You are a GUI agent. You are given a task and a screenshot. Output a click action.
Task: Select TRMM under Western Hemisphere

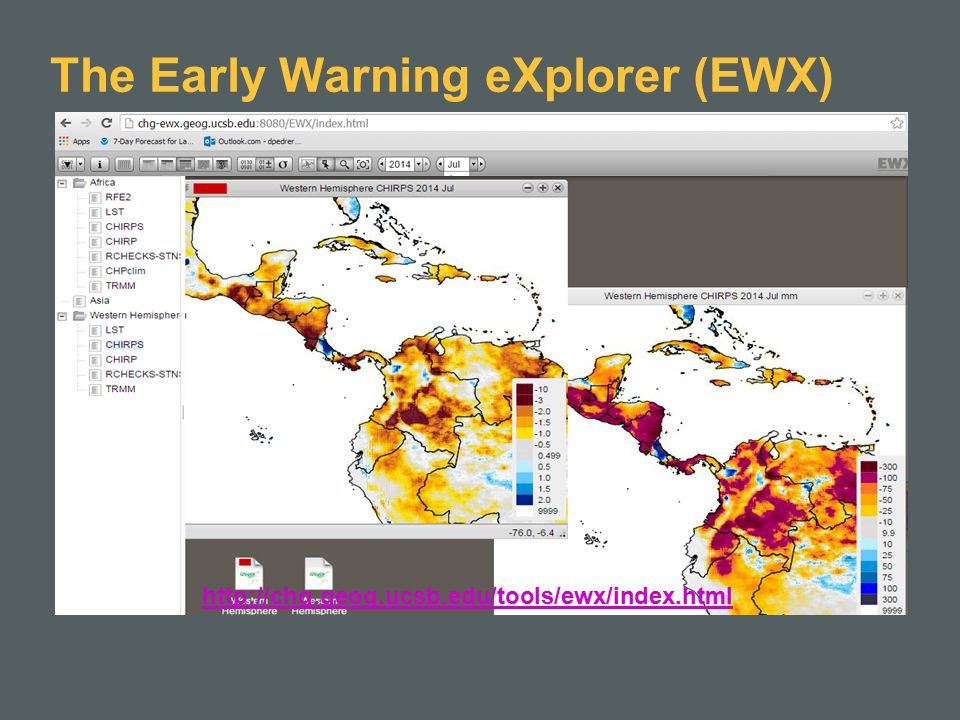[x=120, y=389]
